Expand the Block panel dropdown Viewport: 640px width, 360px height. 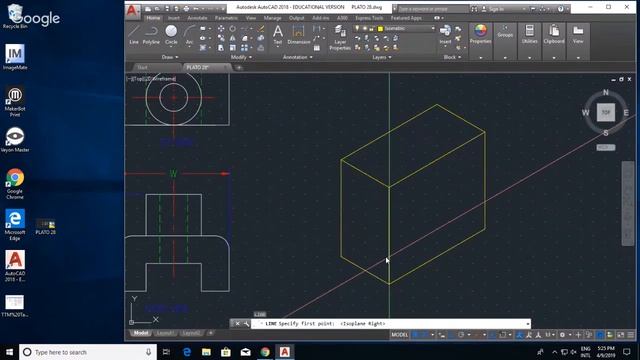pos(452,57)
